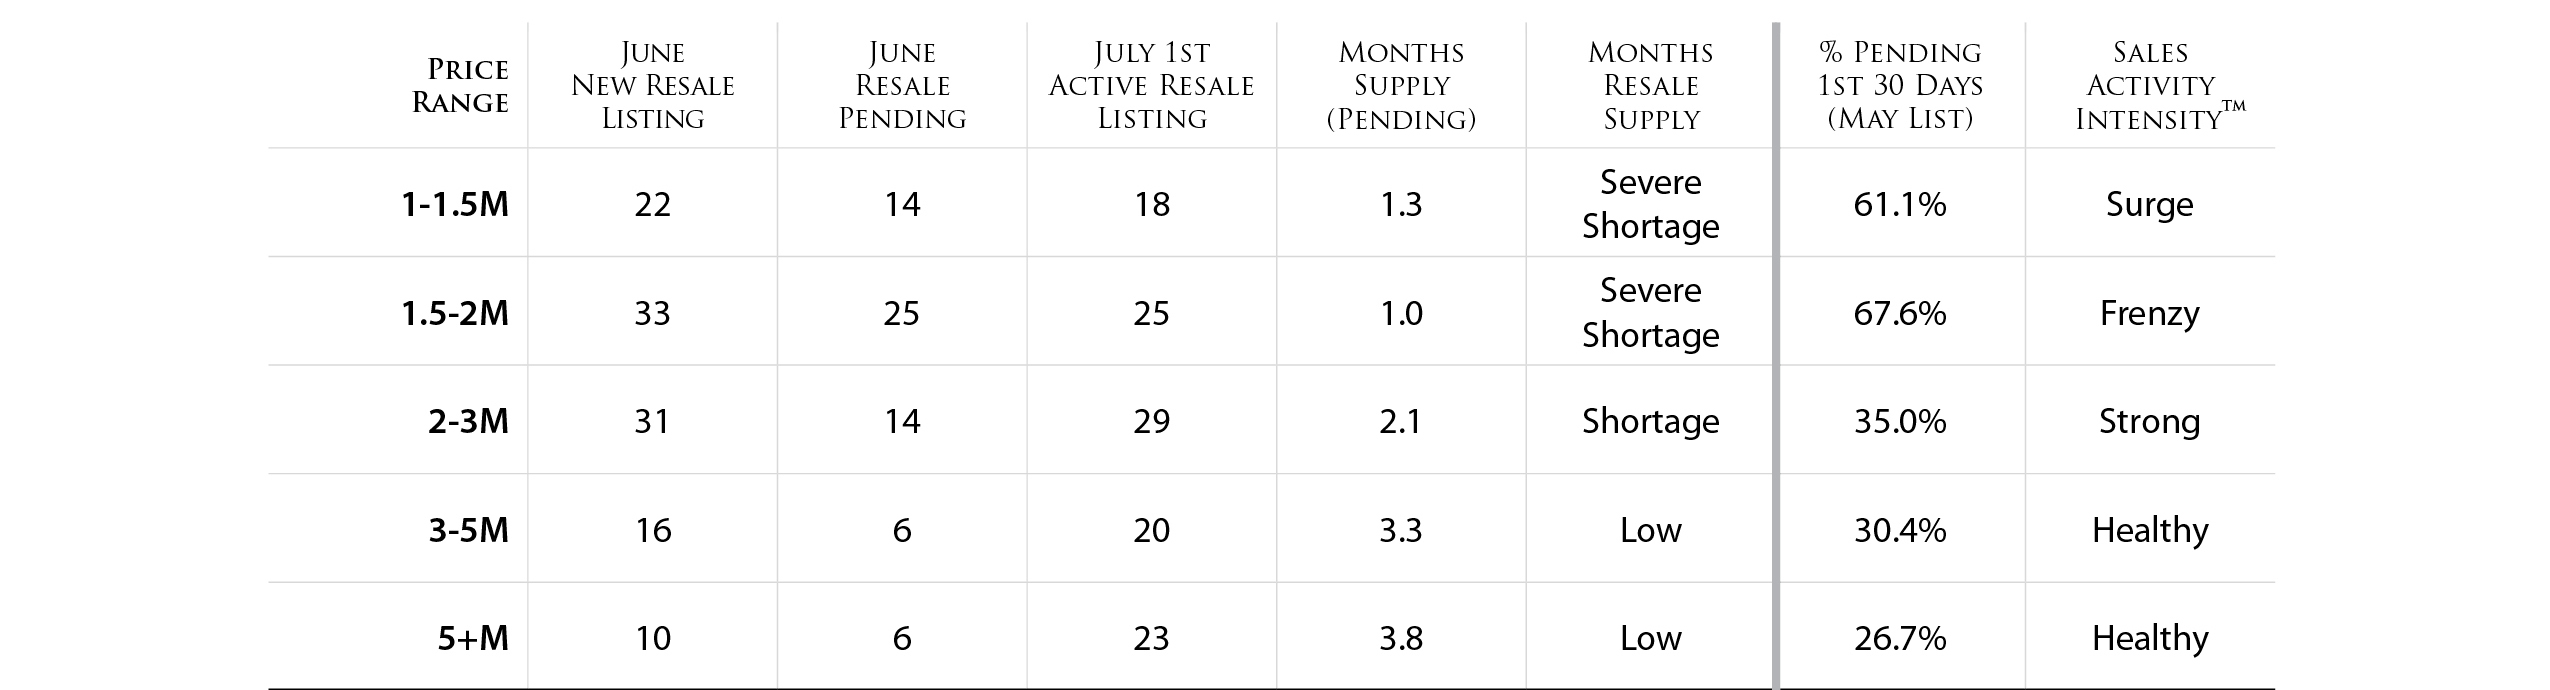The width and height of the screenshot is (2550, 690).
Task: Click the Surge sales intensity cell
Action: point(2150,204)
